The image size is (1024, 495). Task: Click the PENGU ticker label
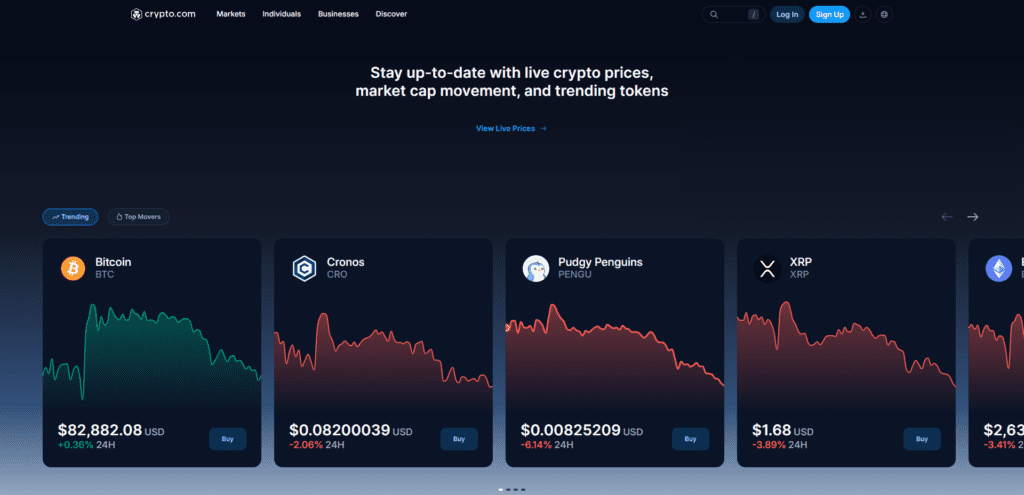(x=575, y=275)
